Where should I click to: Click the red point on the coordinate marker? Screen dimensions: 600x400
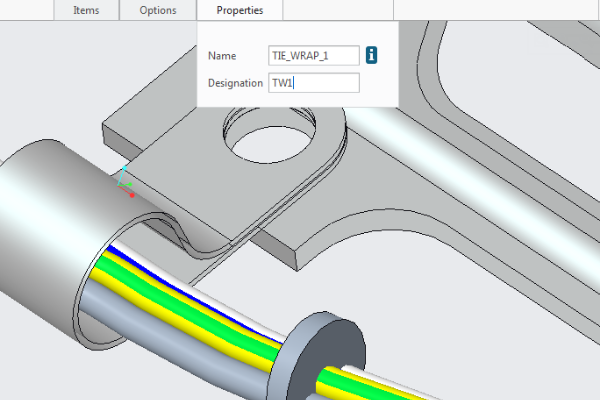131,195
